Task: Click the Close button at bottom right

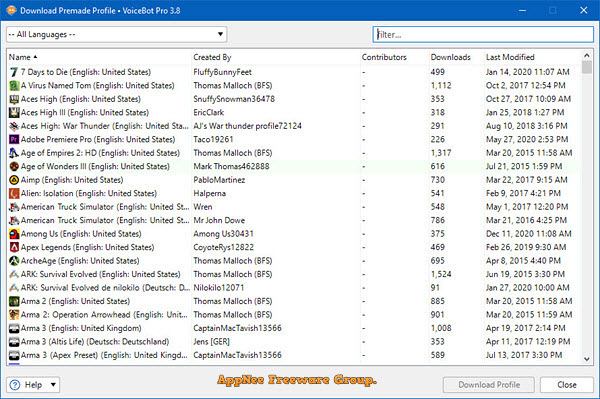Action: tap(567, 385)
